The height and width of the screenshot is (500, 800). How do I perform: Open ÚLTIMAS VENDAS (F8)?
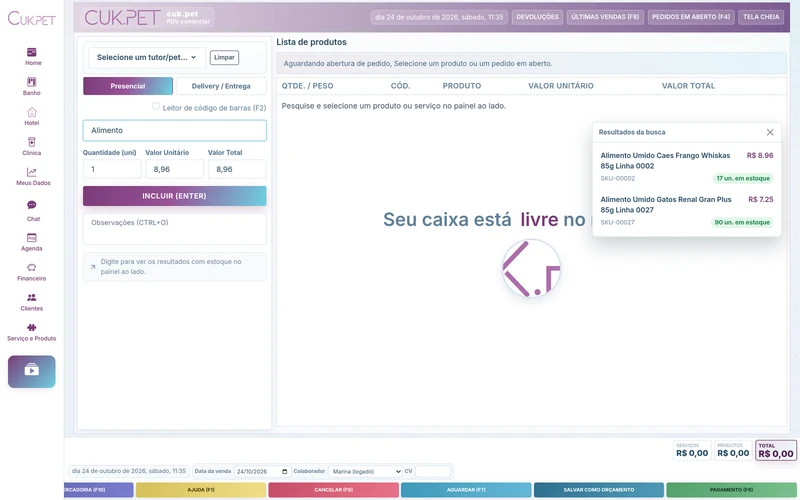click(605, 17)
